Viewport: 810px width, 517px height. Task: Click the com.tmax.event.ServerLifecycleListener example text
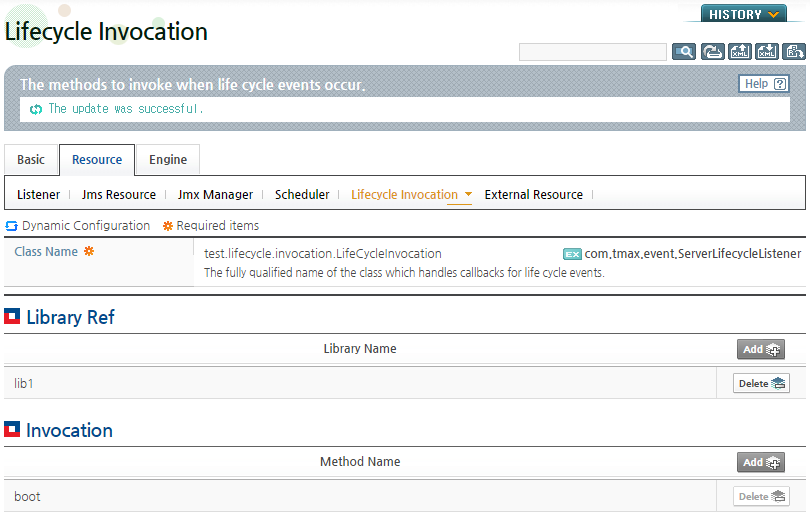coord(693,254)
